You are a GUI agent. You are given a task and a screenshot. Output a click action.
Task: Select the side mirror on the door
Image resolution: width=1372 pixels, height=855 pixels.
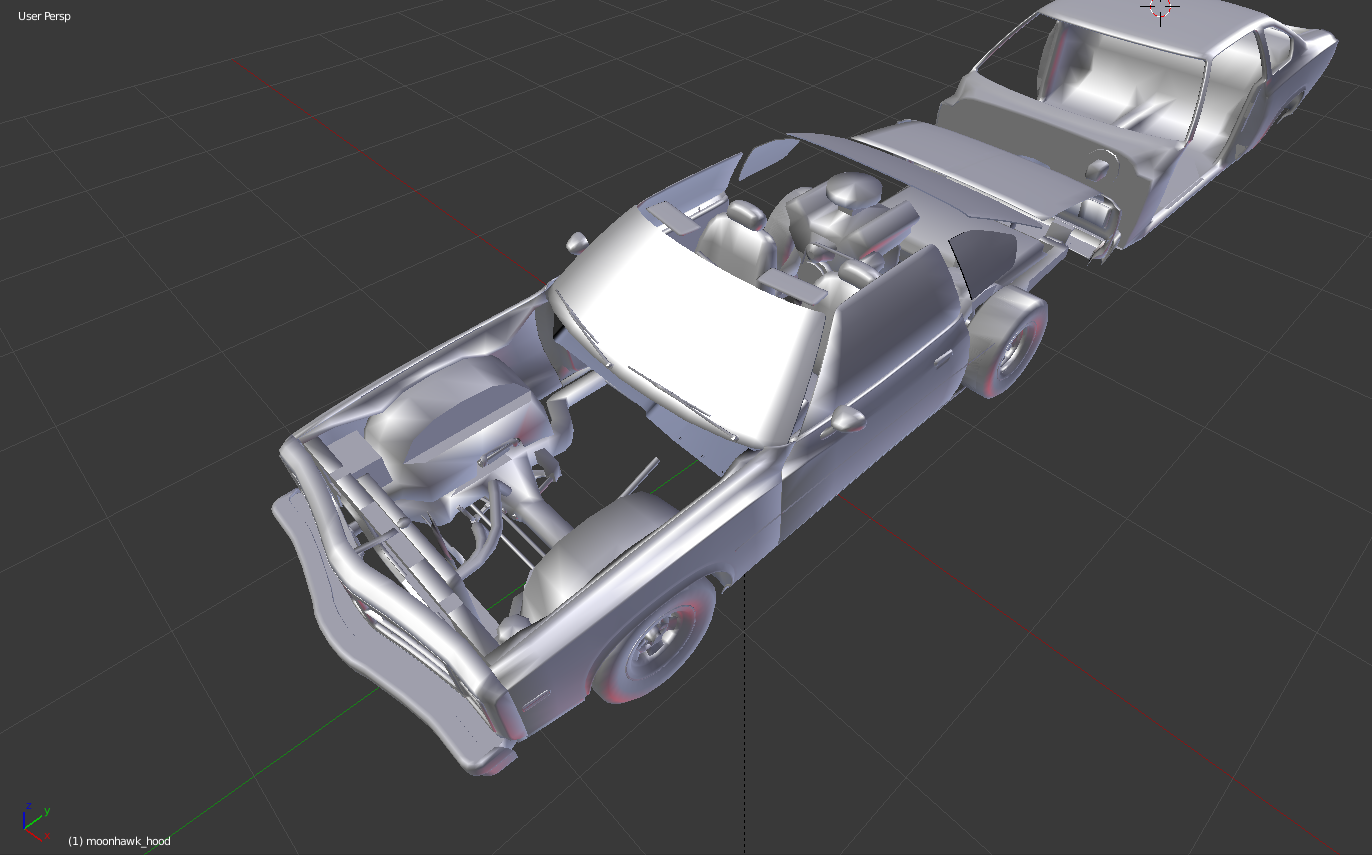pyautogui.click(x=847, y=418)
